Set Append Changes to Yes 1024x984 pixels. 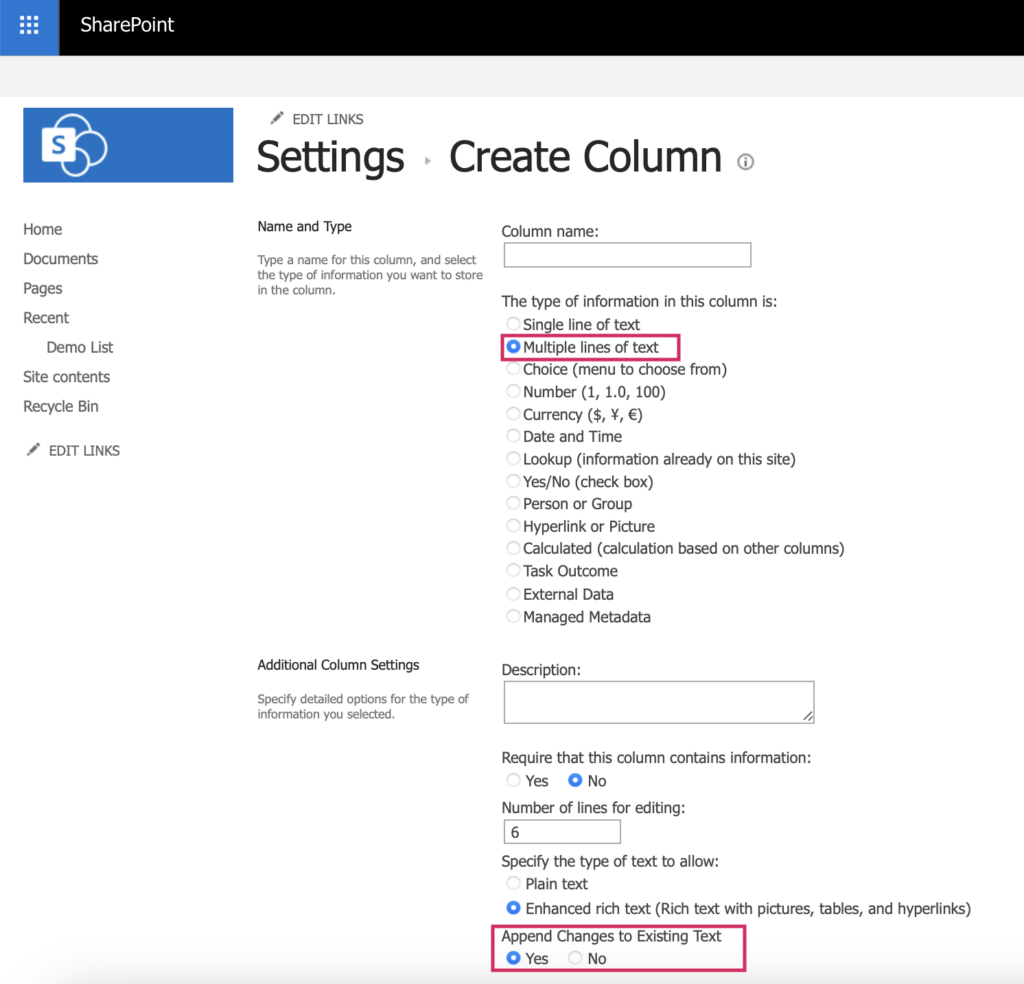(x=513, y=957)
